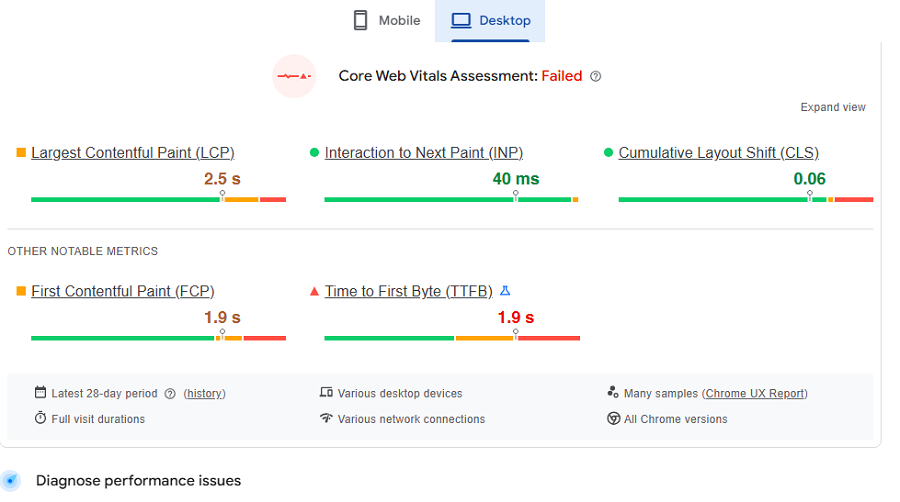Screen dimensions: 900x502
Task: Open help icon next to Failed
Action: (596, 76)
